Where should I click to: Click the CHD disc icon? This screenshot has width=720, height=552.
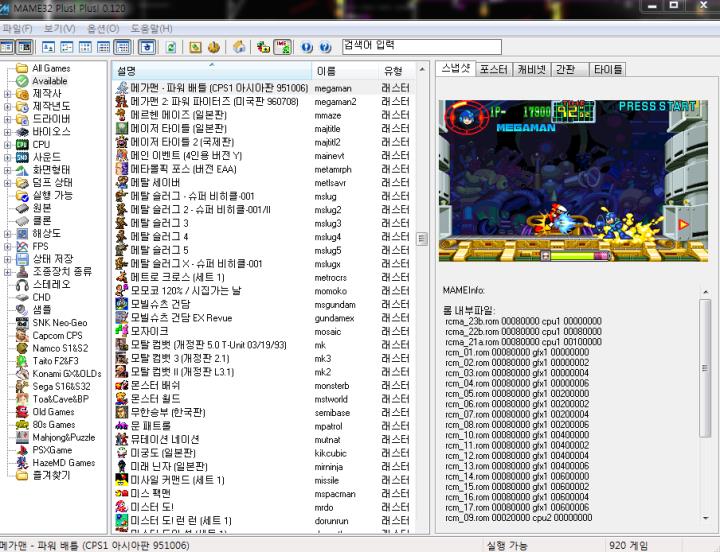22,297
